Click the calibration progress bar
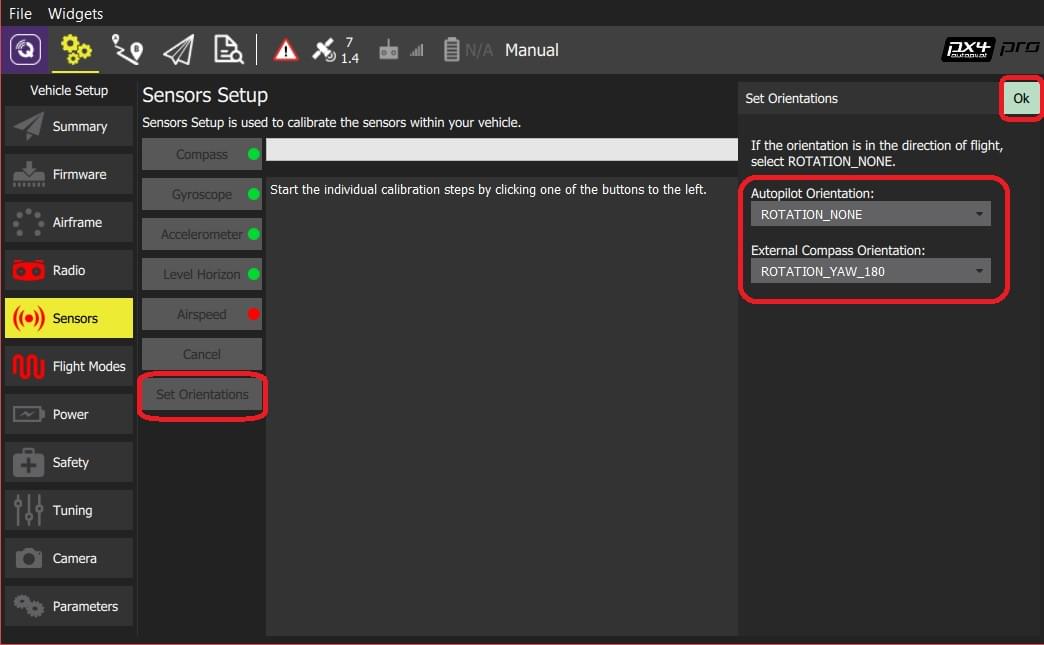The height and width of the screenshot is (645, 1044). click(x=501, y=149)
